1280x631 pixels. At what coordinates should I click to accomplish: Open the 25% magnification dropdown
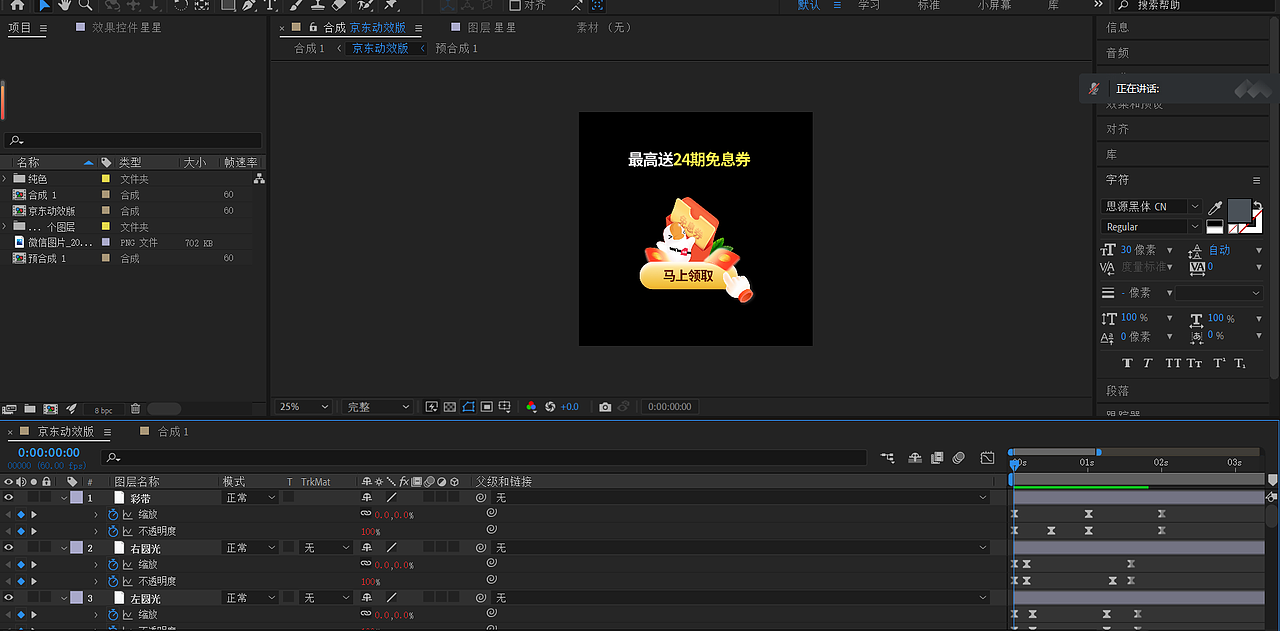(x=304, y=407)
